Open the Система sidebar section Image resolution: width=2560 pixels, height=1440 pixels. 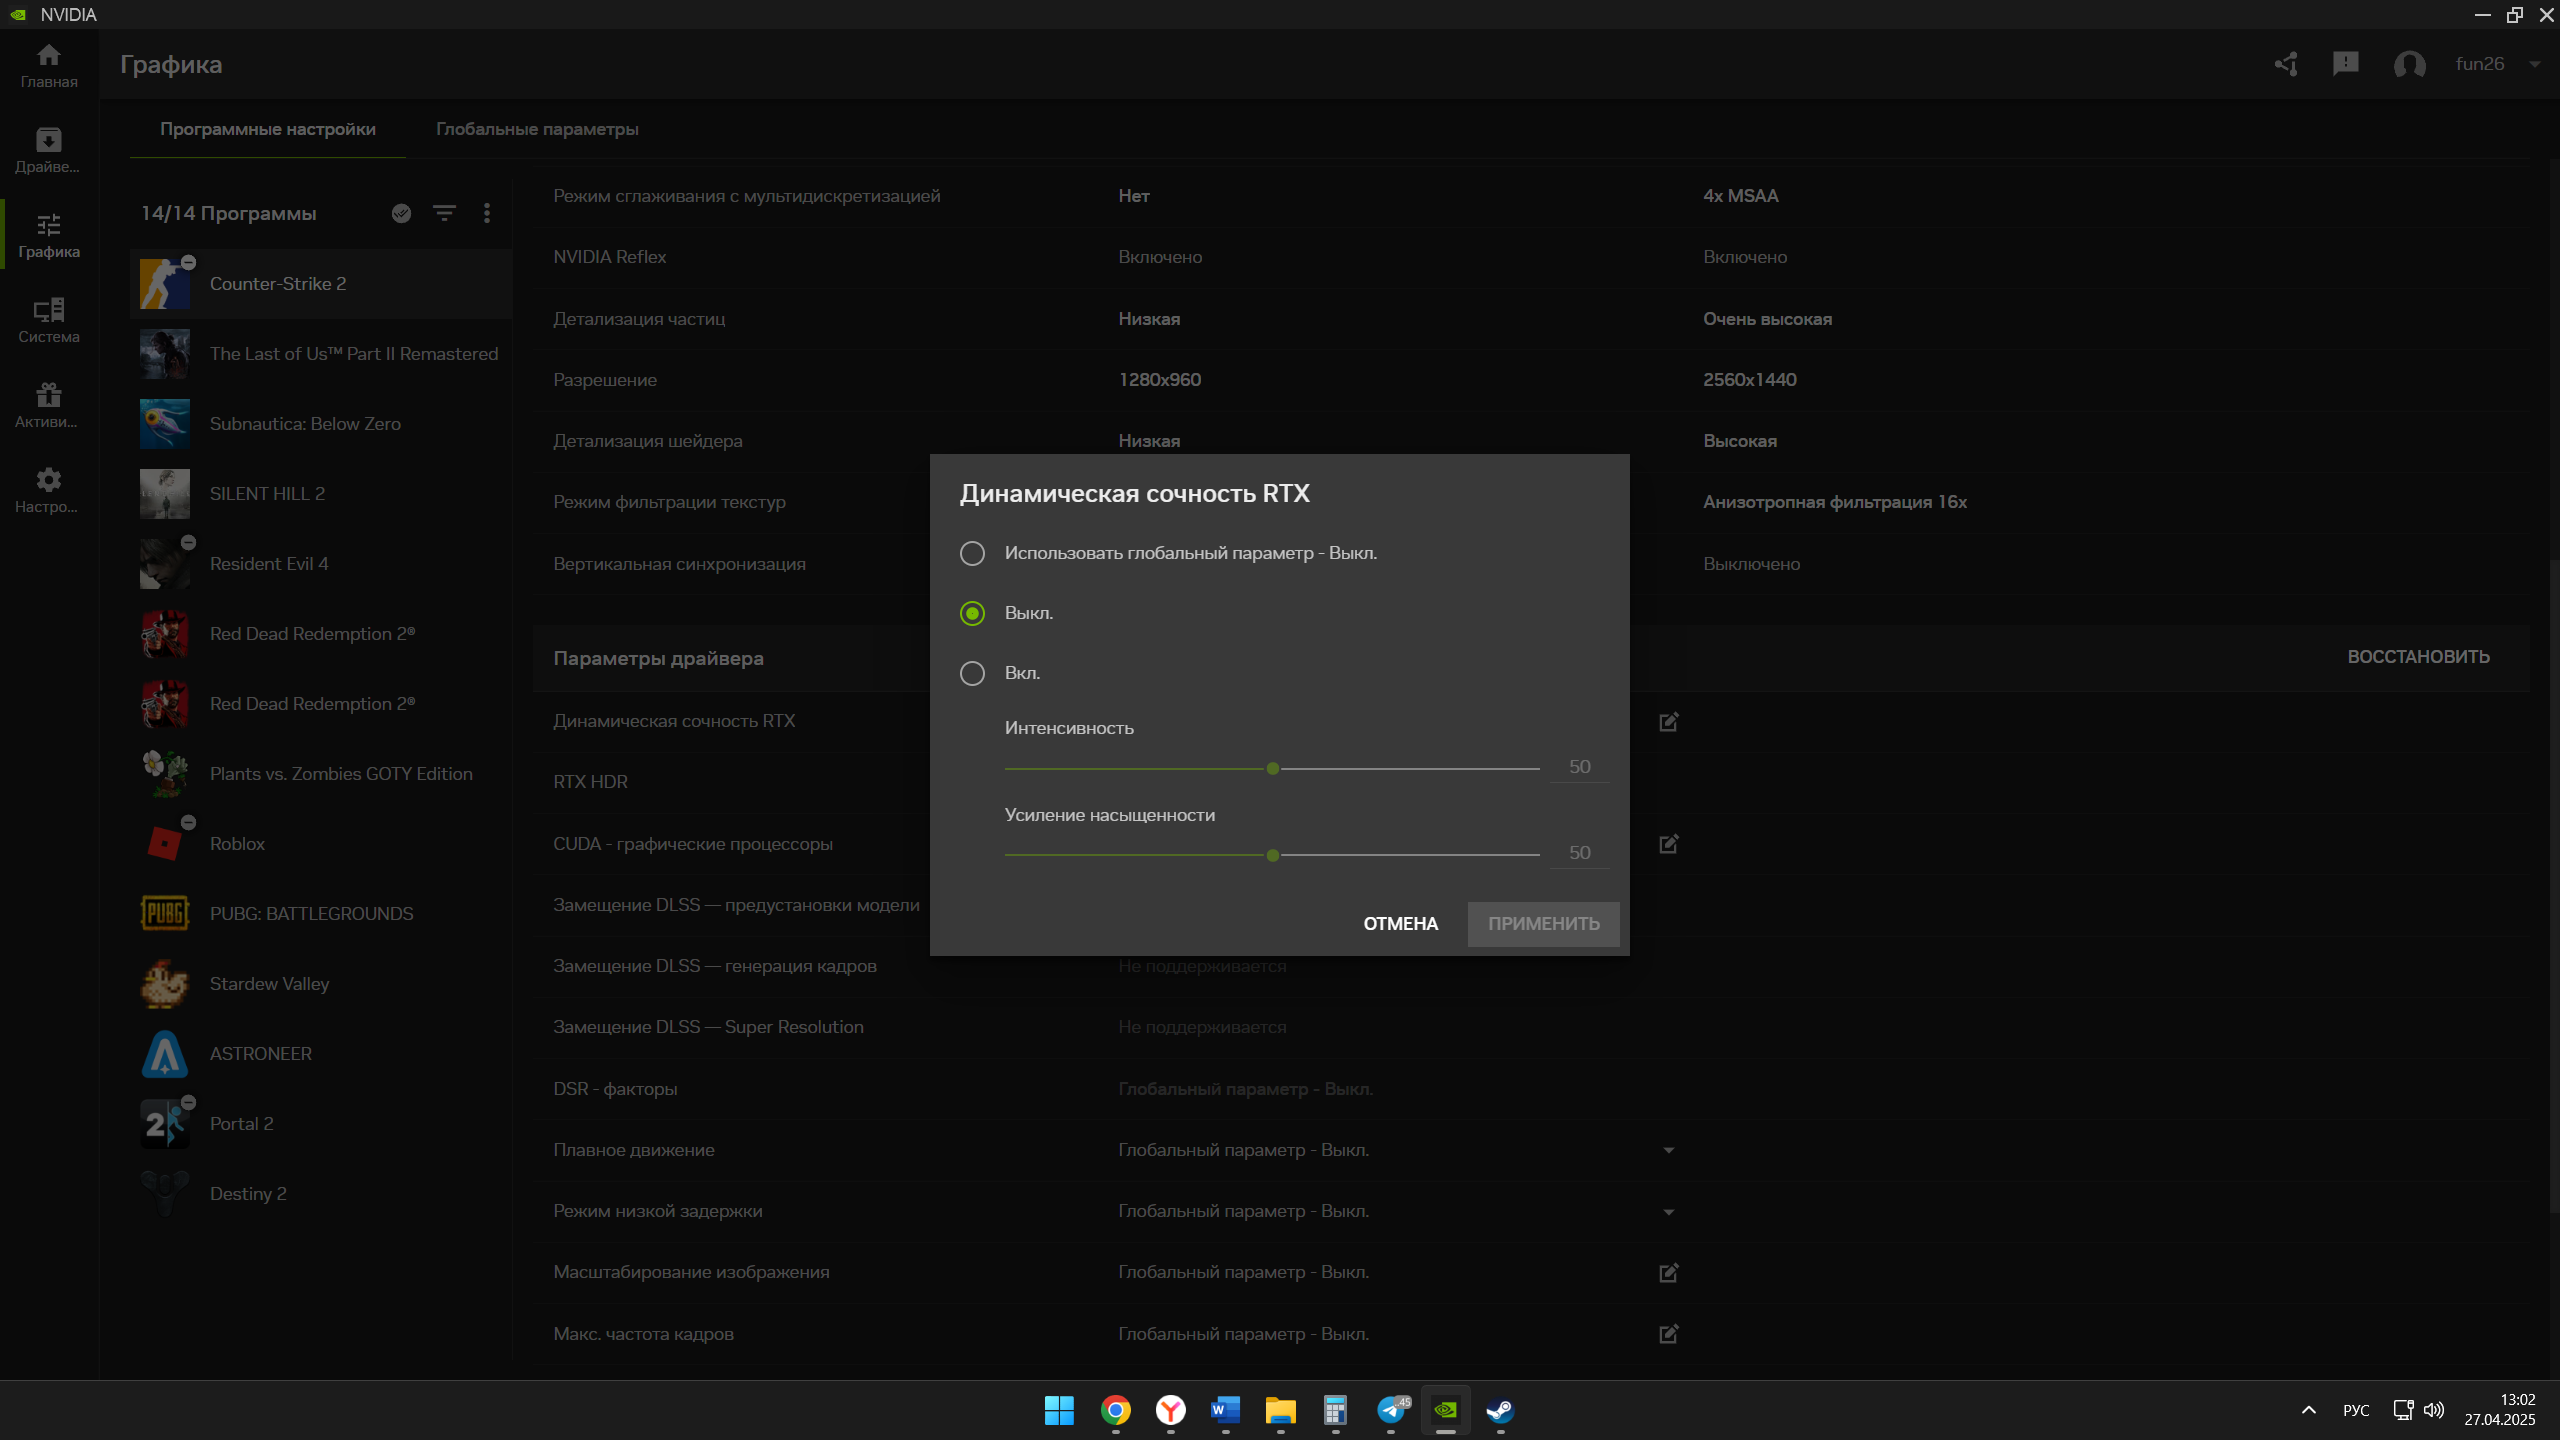[x=48, y=320]
